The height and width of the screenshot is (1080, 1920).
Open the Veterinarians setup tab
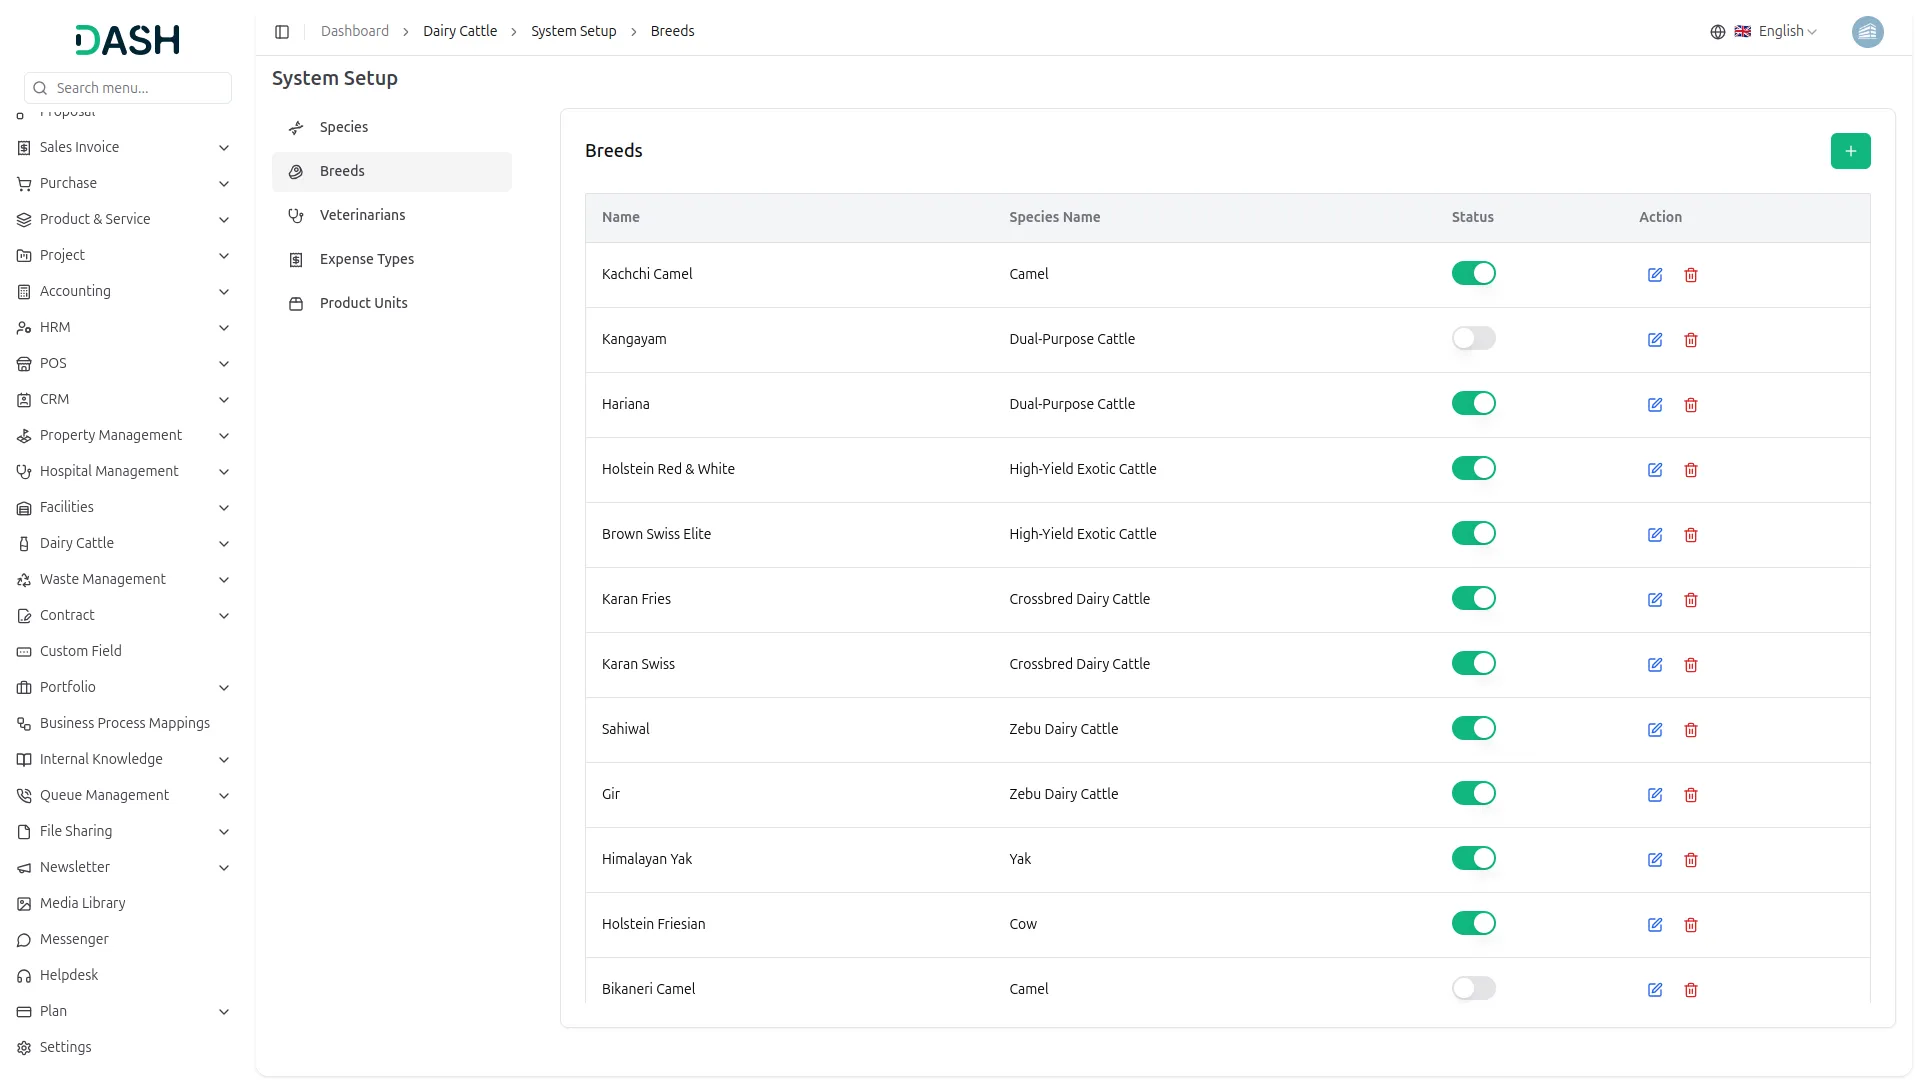pyautogui.click(x=362, y=215)
